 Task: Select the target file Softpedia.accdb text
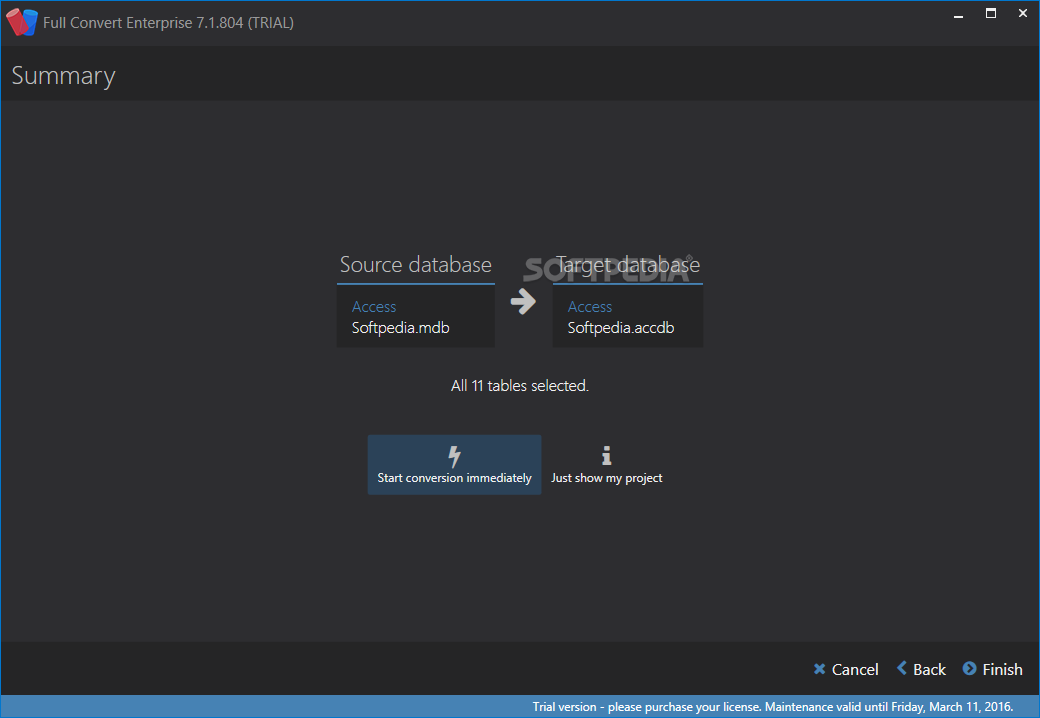pos(621,328)
